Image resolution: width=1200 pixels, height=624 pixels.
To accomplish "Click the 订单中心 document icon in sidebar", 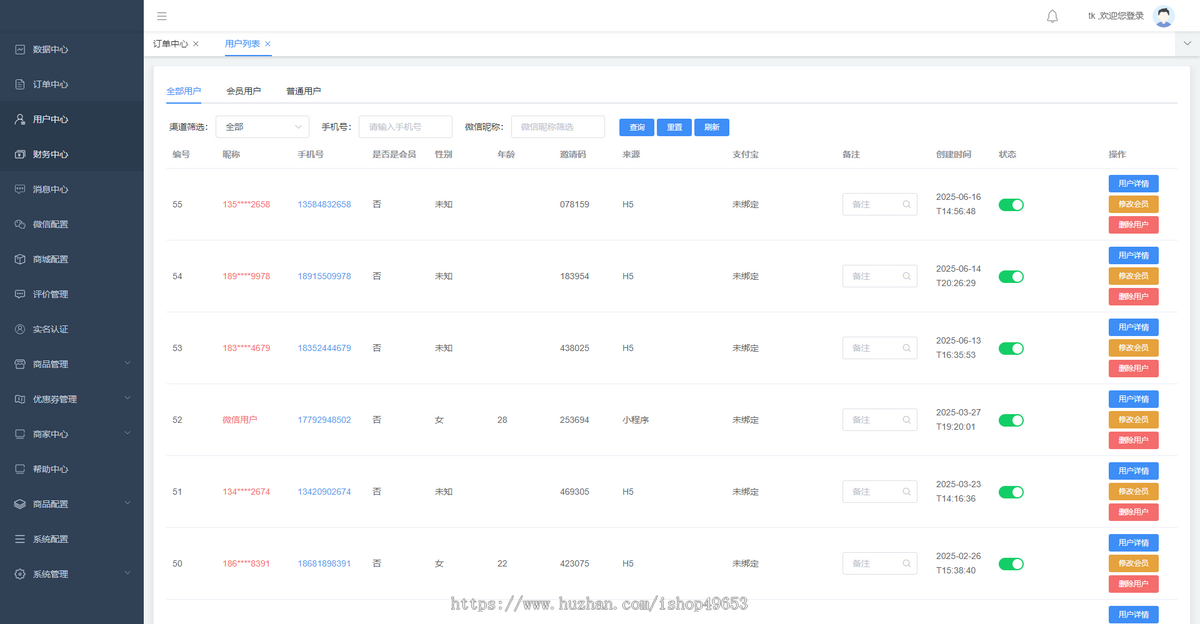I will tap(20, 84).
